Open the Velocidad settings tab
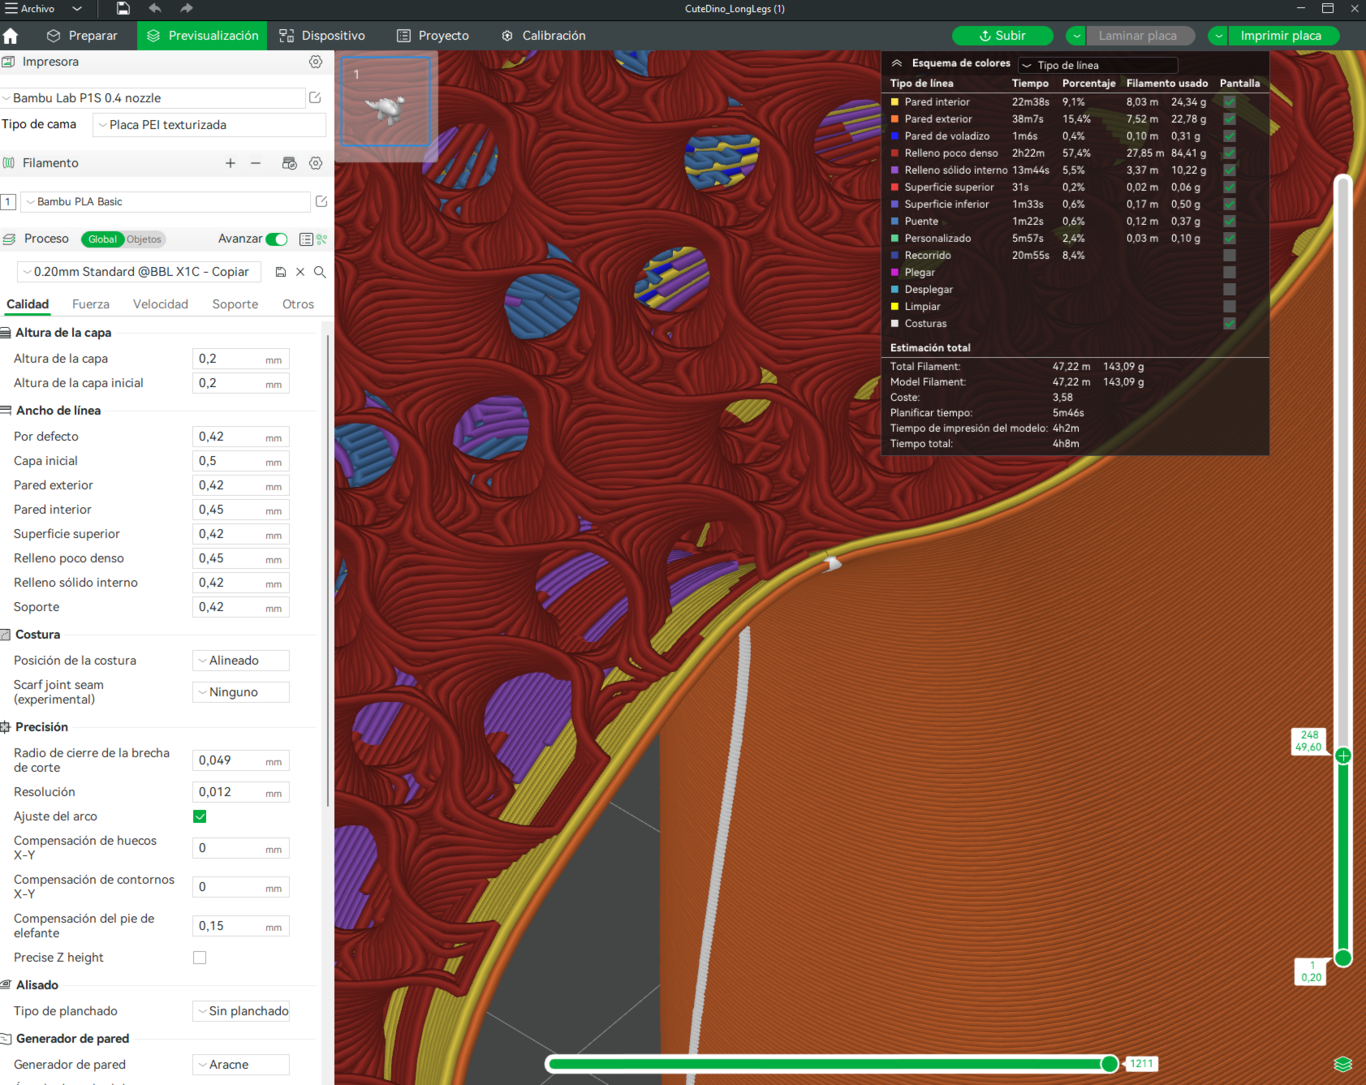1366x1085 pixels. [x=160, y=304]
